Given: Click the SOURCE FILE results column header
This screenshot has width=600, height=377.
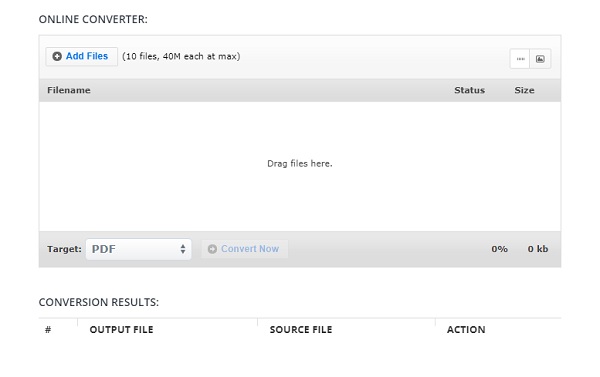Looking at the screenshot, I should point(301,330).
